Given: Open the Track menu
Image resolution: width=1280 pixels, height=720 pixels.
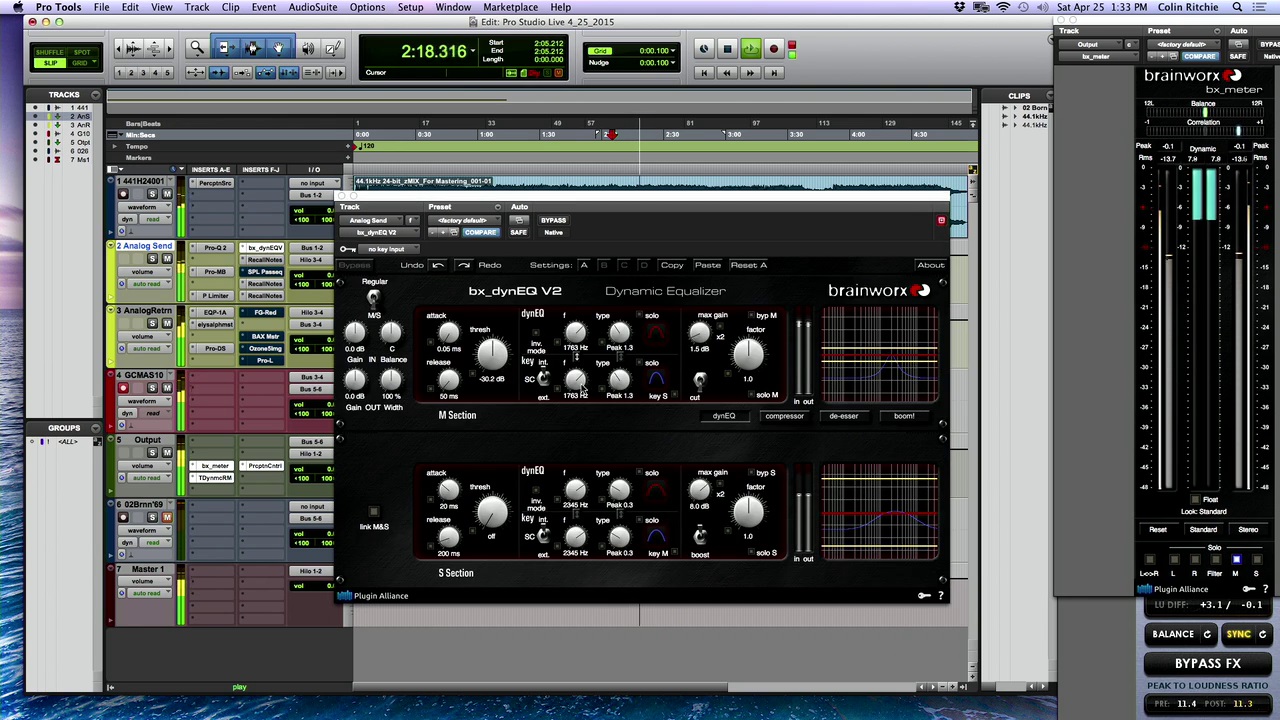Looking at the screenshot, I should click(x=197, y=7).
